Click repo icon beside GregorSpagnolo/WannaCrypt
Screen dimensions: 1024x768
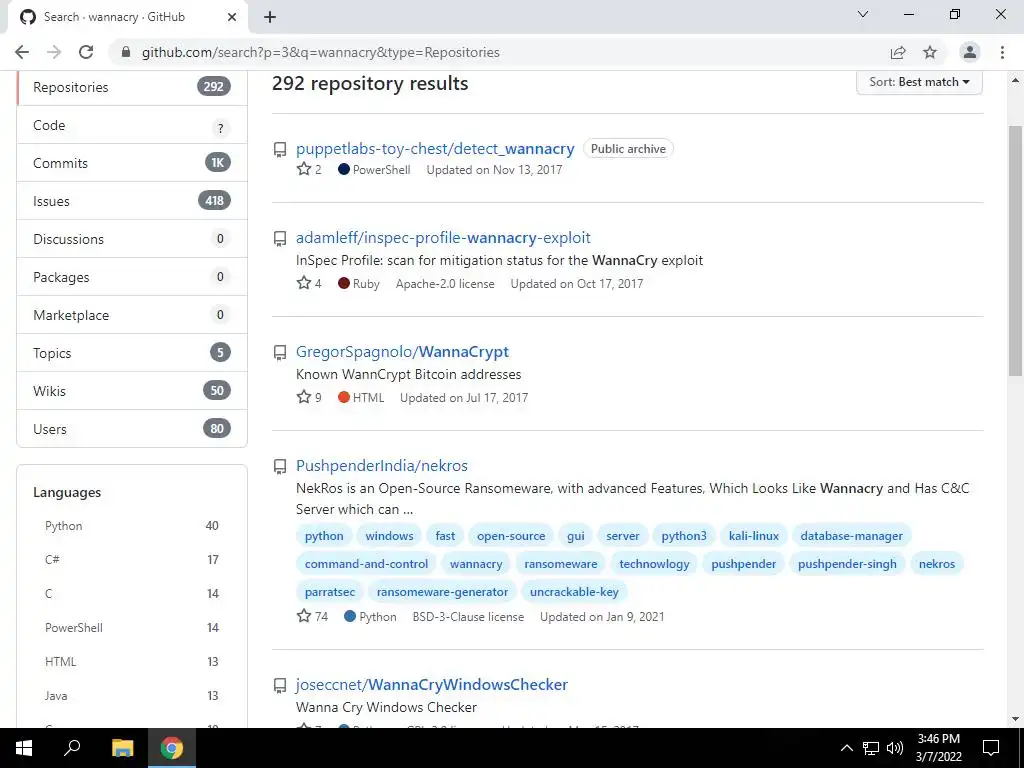(x=280, y=353)
